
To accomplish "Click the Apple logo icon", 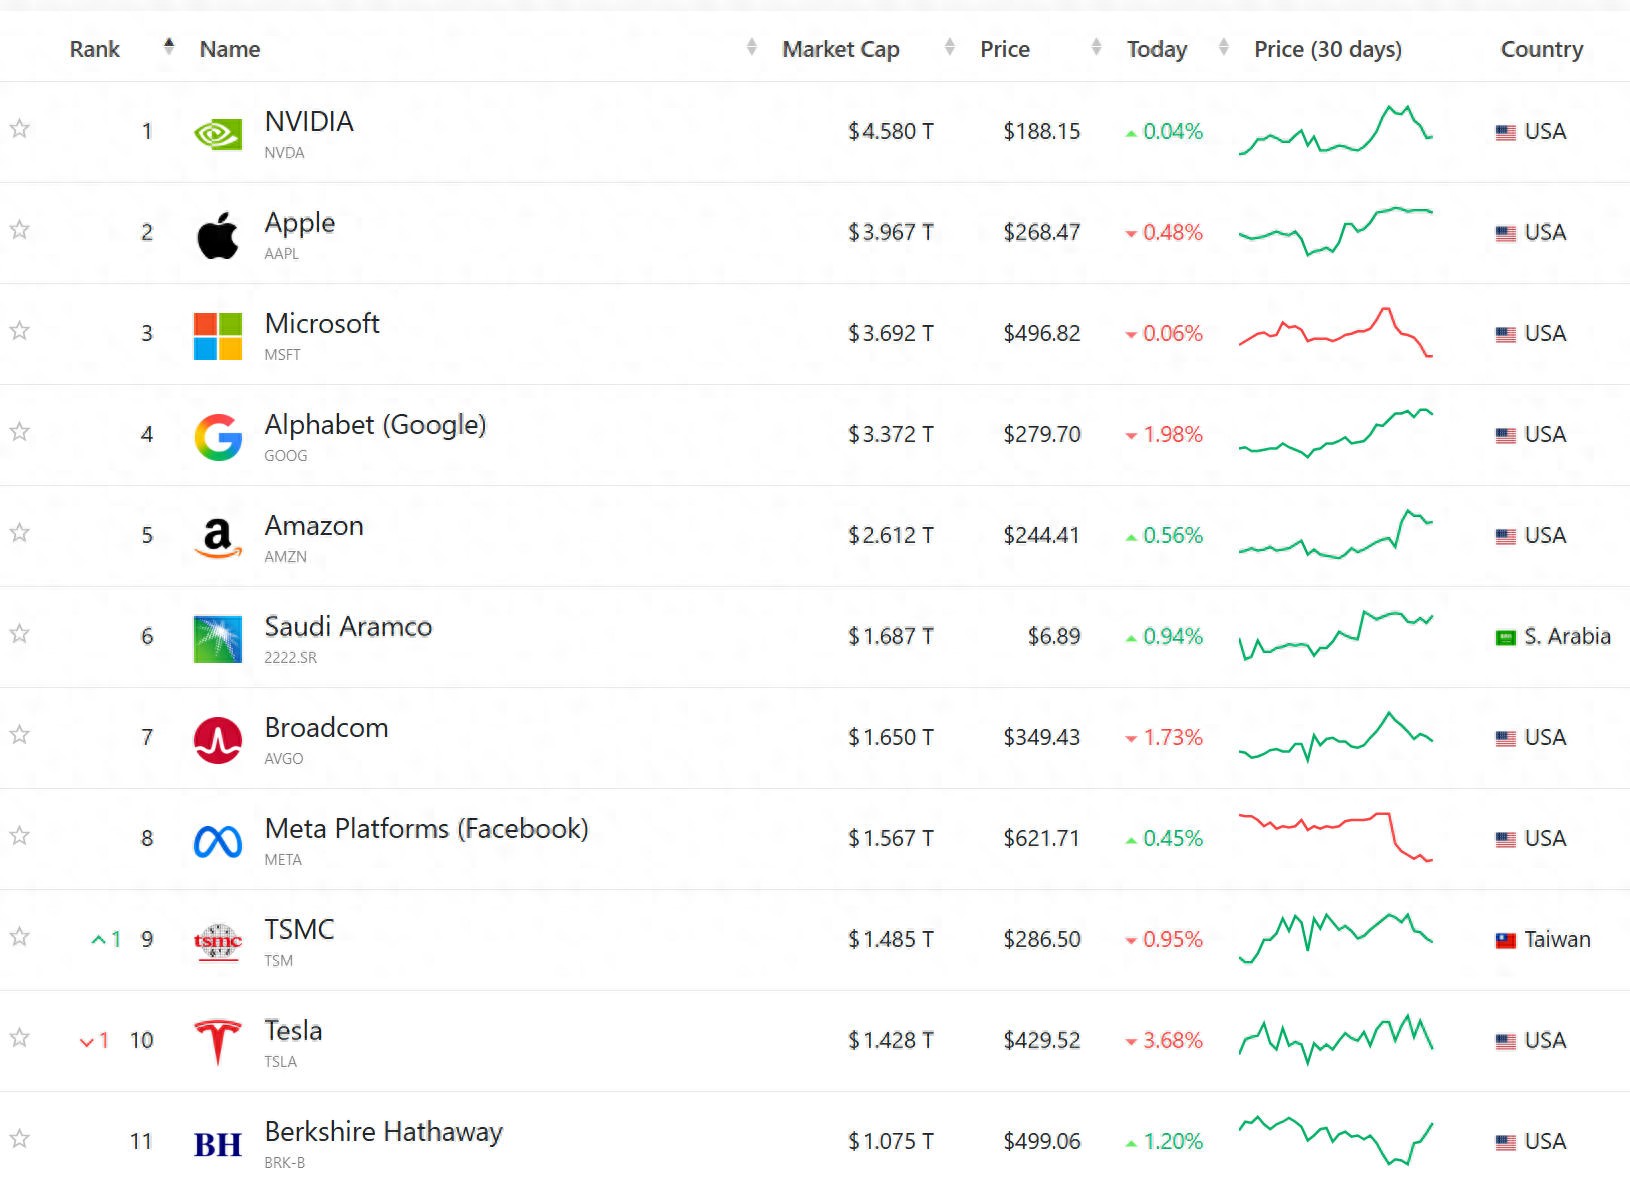I will 217,235.
